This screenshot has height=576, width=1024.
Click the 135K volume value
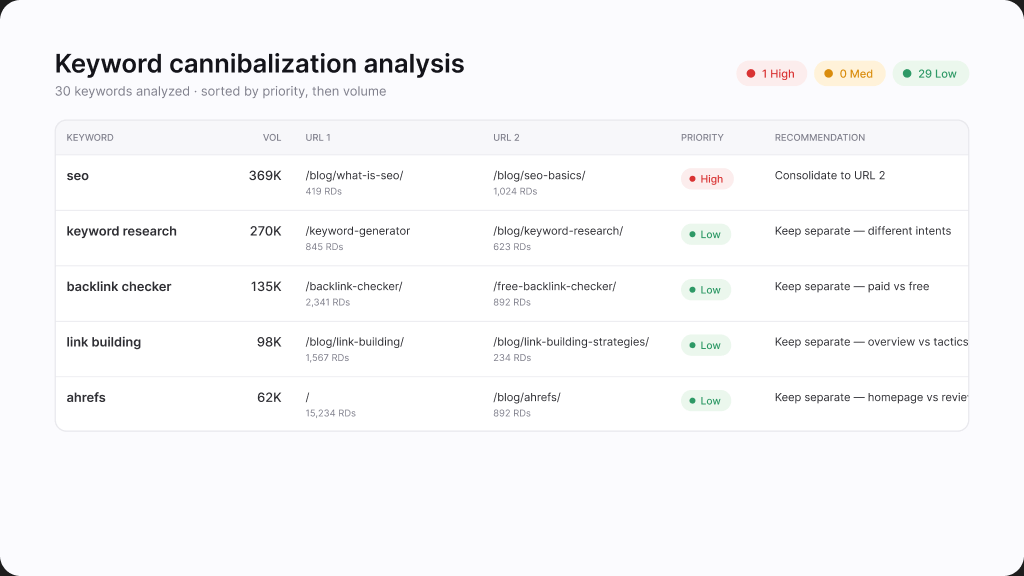pos(266,287)
